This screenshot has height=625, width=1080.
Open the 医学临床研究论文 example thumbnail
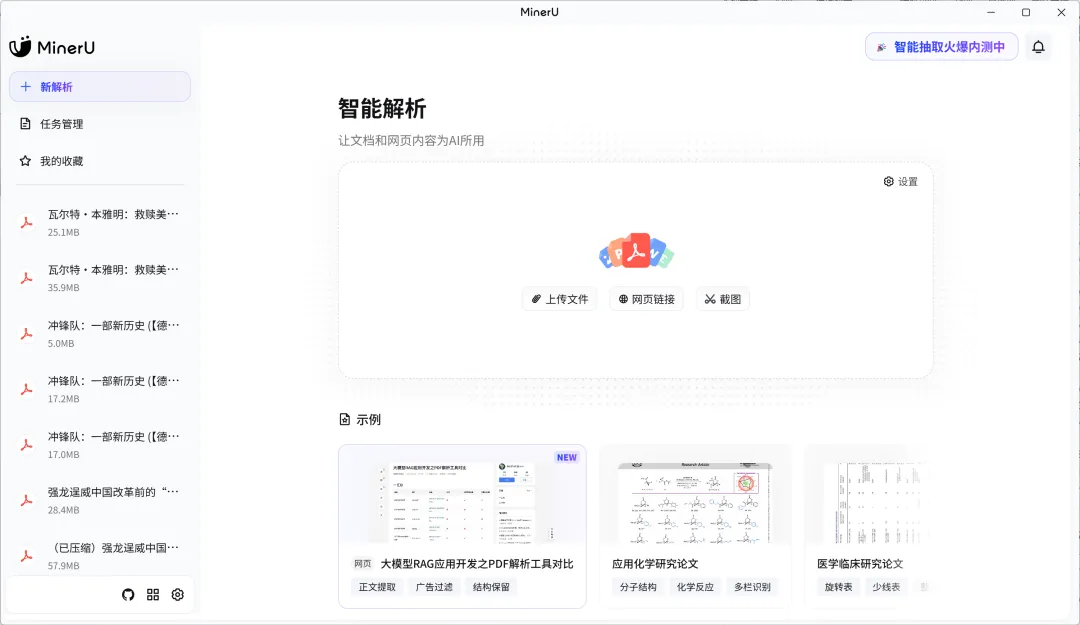point(875,501)
